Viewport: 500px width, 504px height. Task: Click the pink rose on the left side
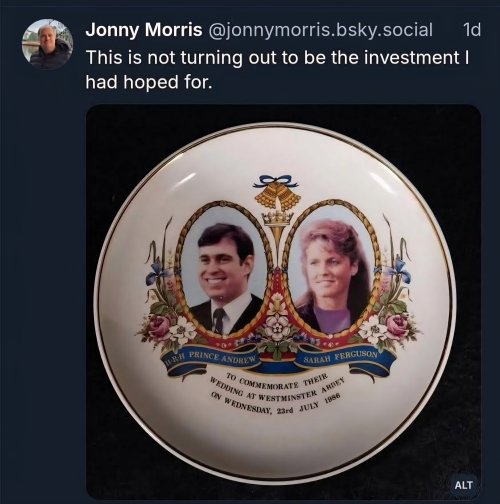point(159,327)
